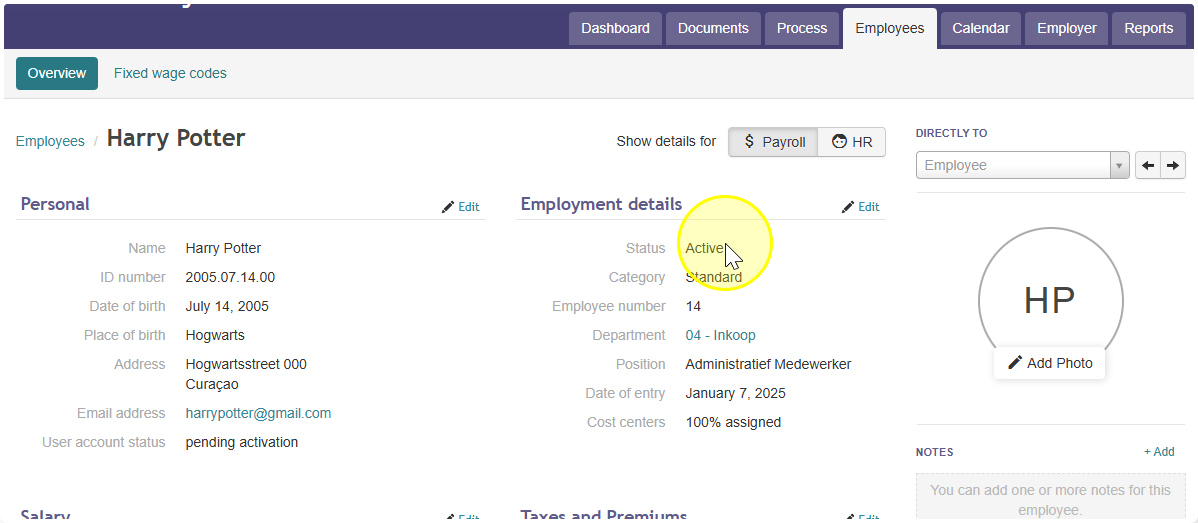
Task: Open the Reports tab
Action: (x=1149, y=29)
